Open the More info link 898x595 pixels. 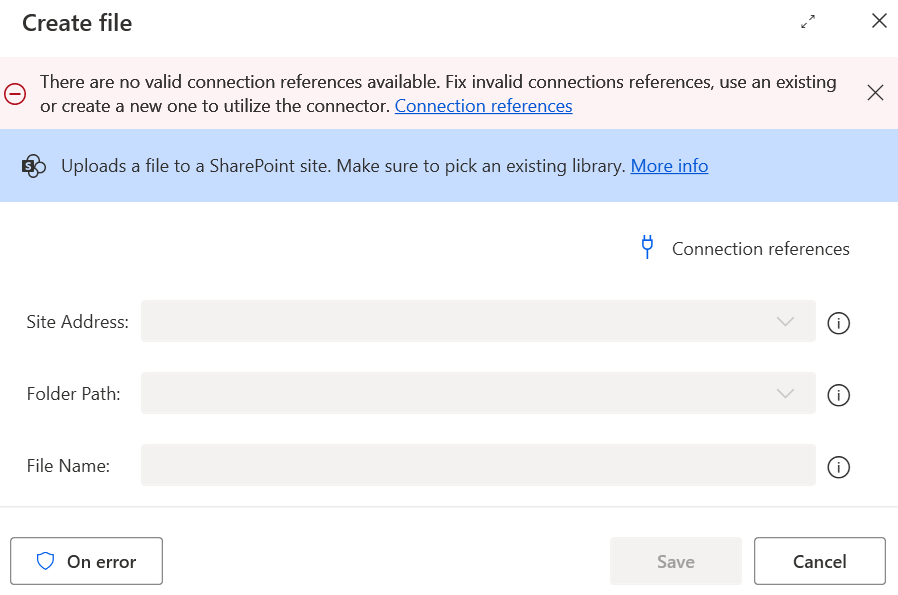[x=669, y=166]
